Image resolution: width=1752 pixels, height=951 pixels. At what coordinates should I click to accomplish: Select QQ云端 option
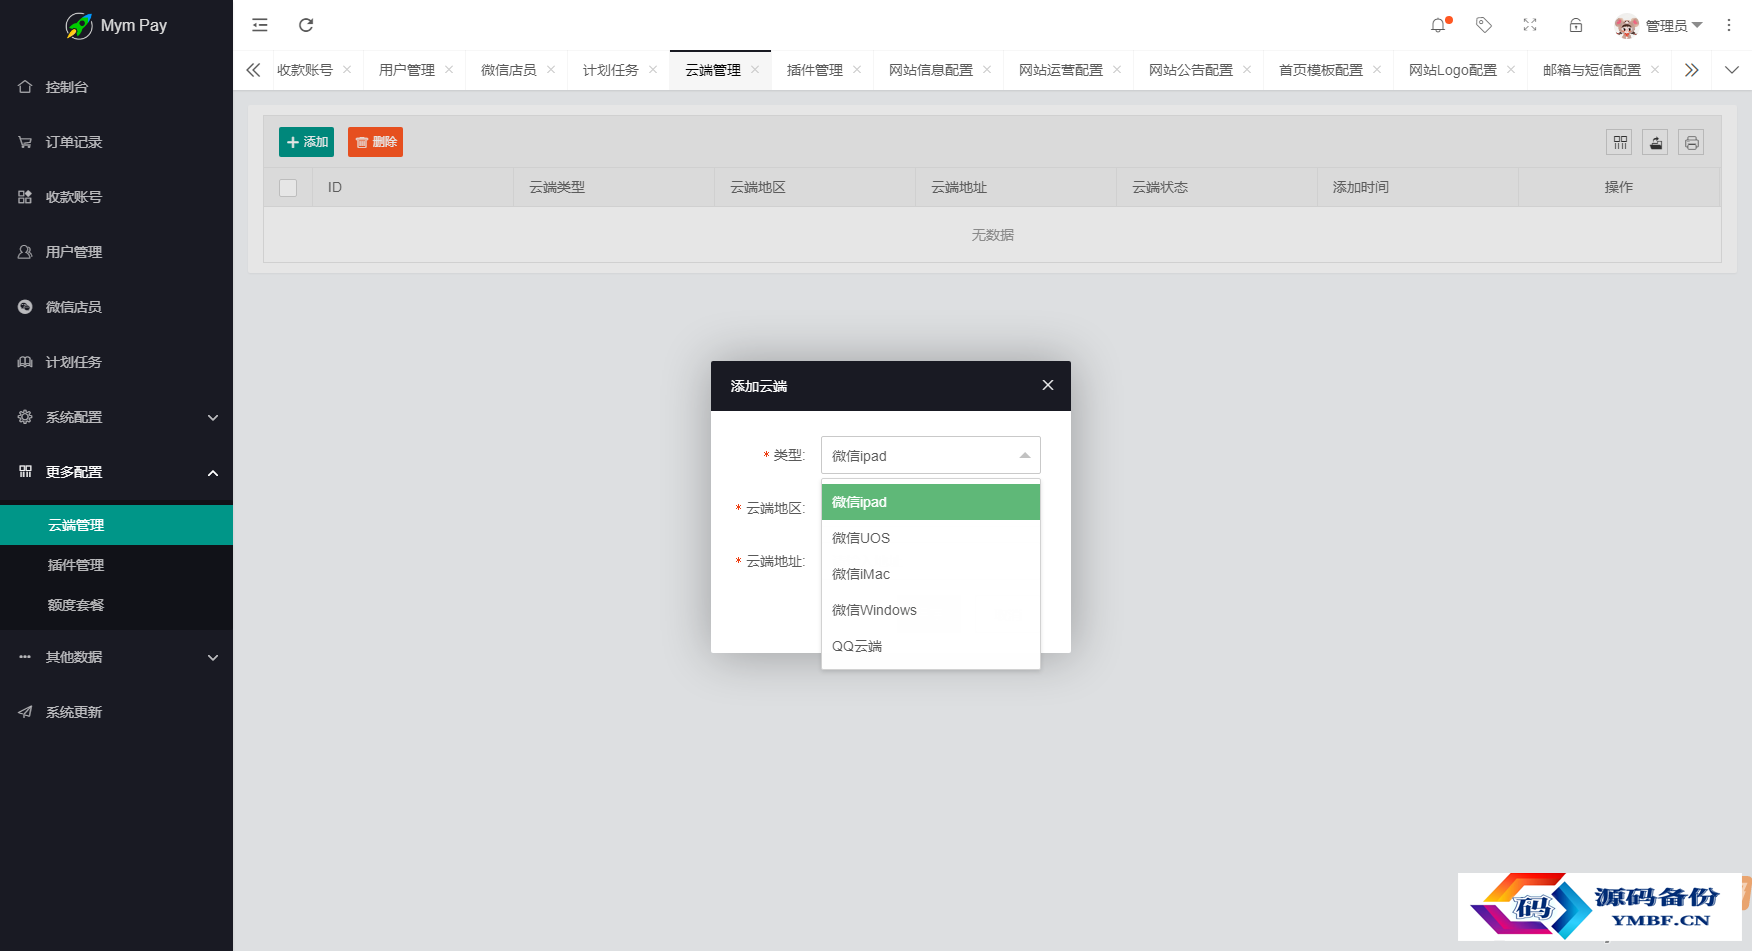pos(931,646)
